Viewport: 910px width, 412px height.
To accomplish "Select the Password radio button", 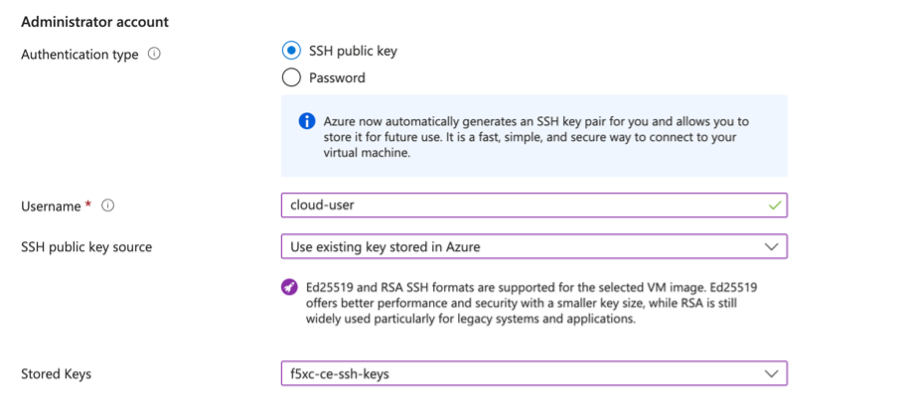I will point(291,77).
